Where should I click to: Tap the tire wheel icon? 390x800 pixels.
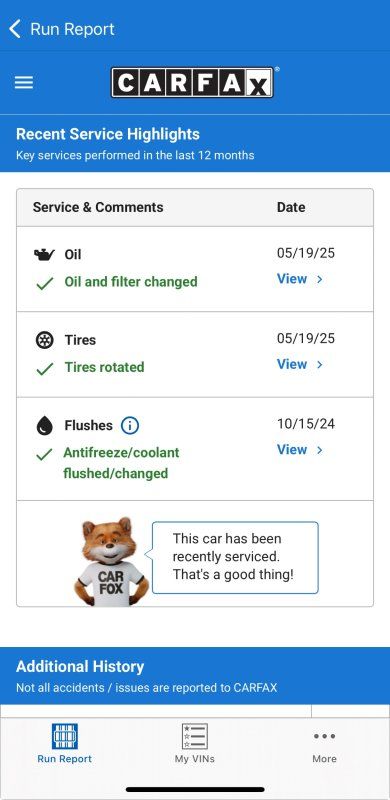tap(44, 340)
